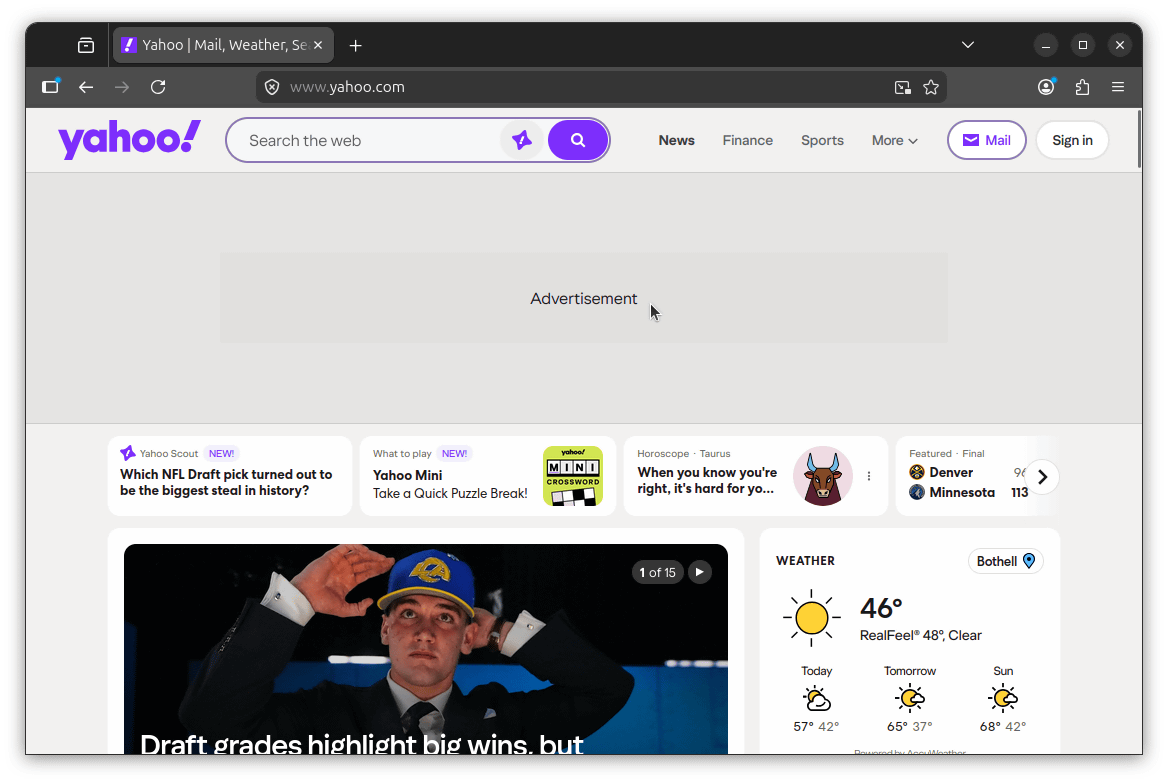Click the purple search magnifier button
The image size is (1168, 783).
pos(577,140)
